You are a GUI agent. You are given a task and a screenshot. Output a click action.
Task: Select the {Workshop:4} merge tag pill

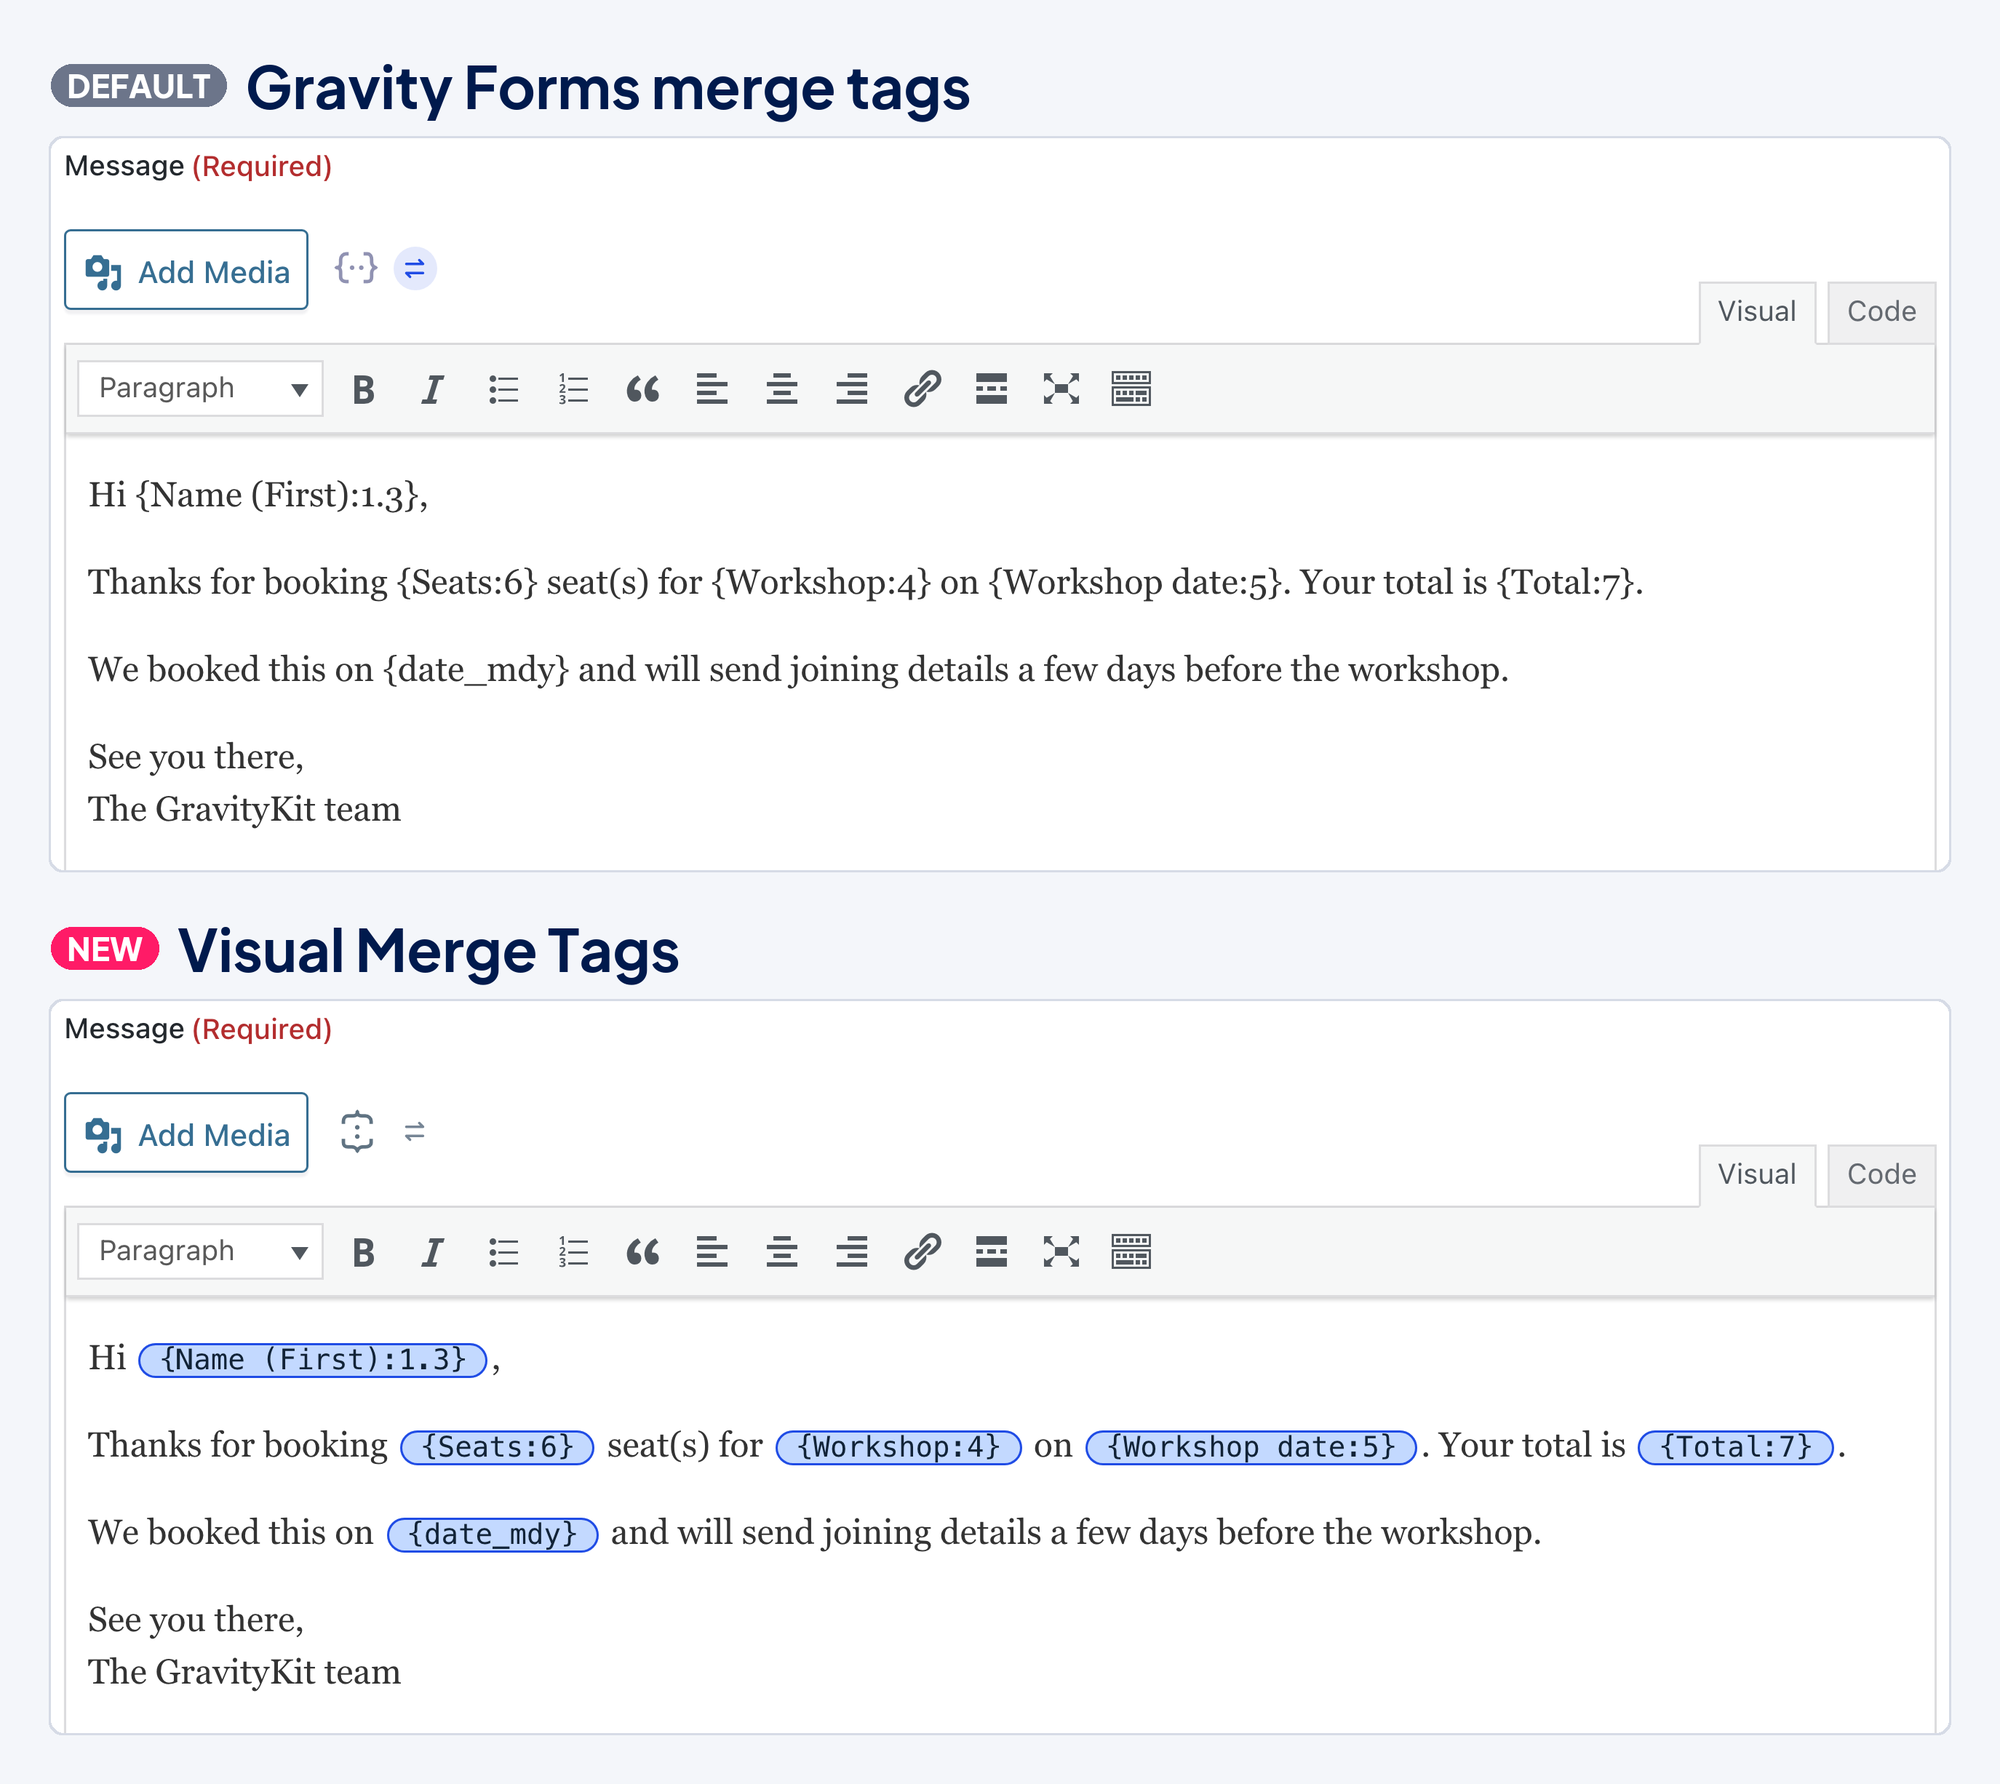point(898,1447)
